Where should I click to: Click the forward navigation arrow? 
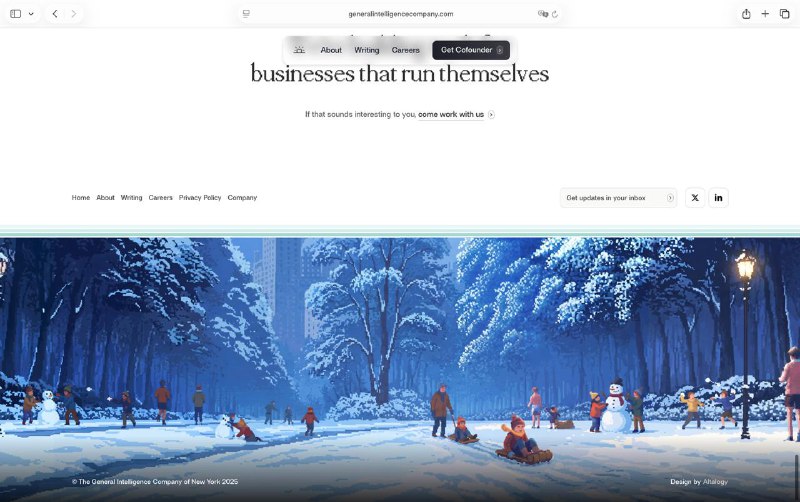74,14
